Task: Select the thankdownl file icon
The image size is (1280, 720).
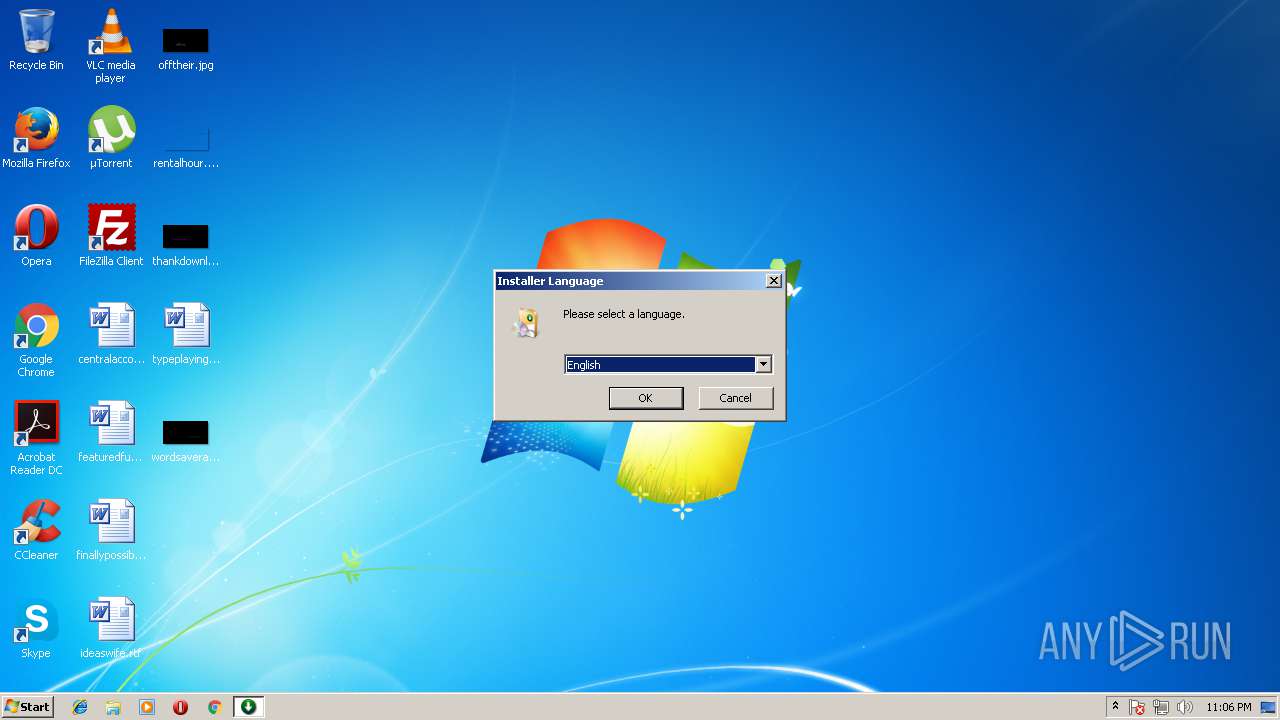Action: pyautogui.click(x=185, y=244)
